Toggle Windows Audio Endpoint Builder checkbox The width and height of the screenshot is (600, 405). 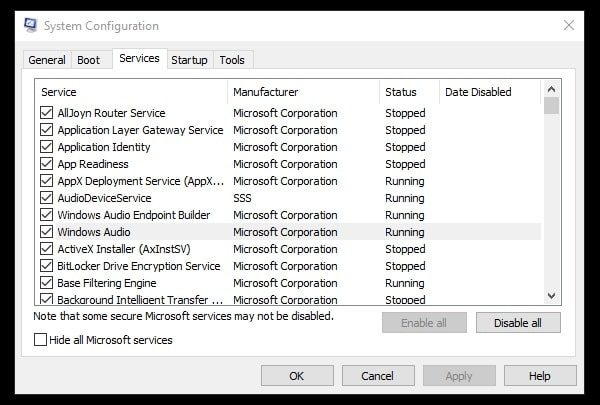coord(46,215)
